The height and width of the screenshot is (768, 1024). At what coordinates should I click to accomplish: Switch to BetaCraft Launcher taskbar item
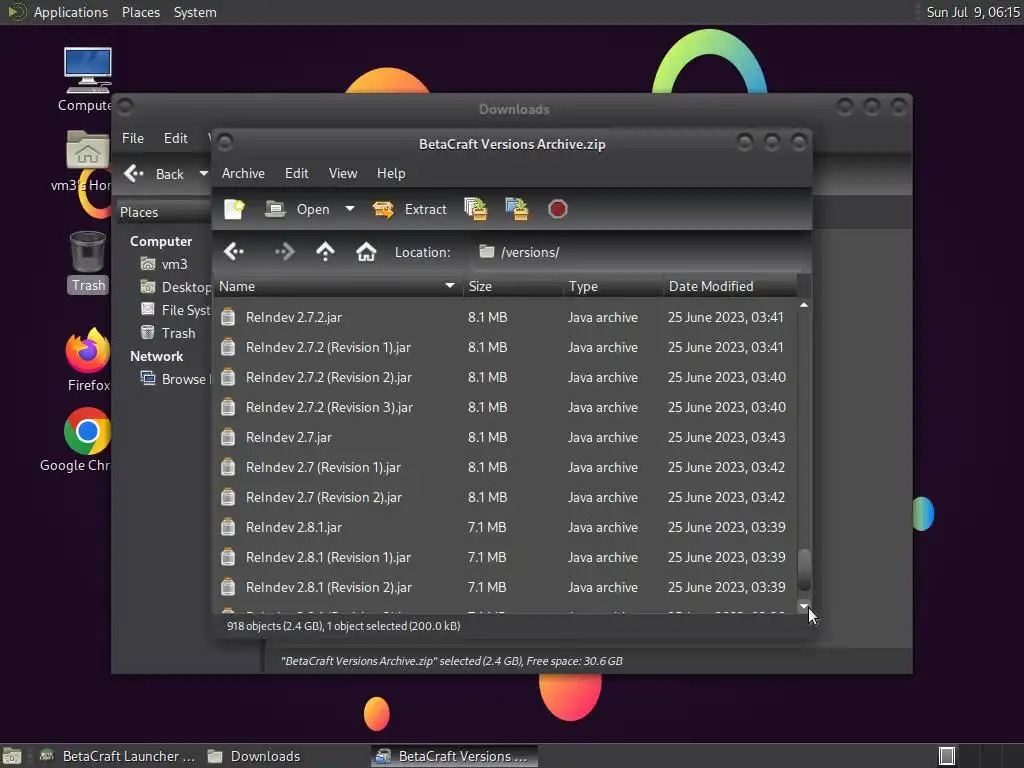(x=116, y=756)
